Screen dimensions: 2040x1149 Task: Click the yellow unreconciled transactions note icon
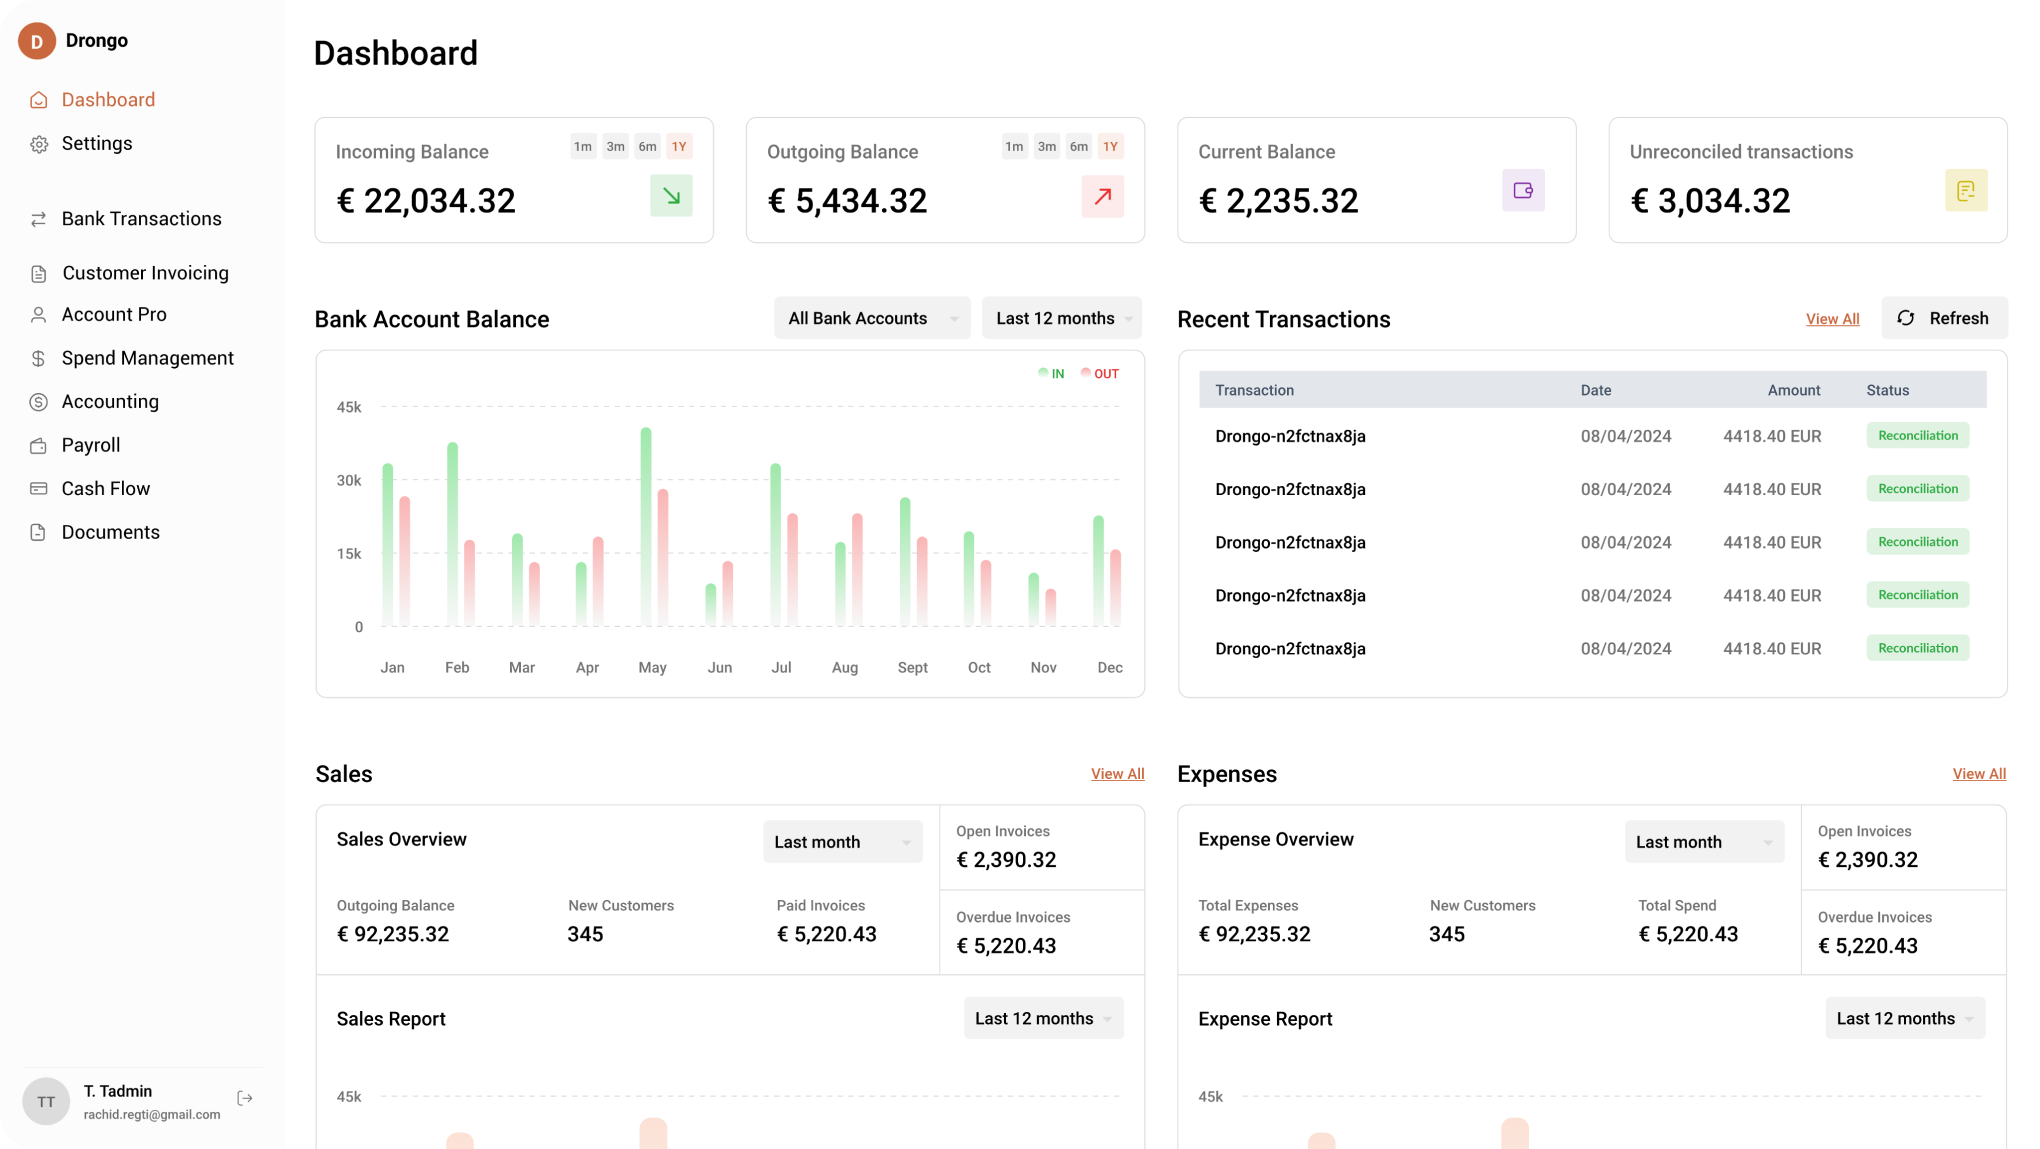(1965, 190)
